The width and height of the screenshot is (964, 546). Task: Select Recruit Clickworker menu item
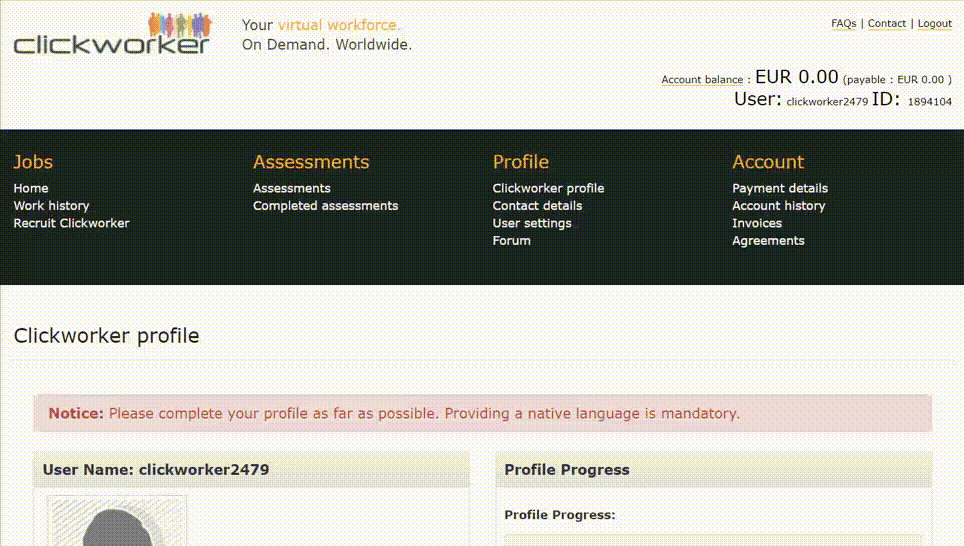point(71,223)
